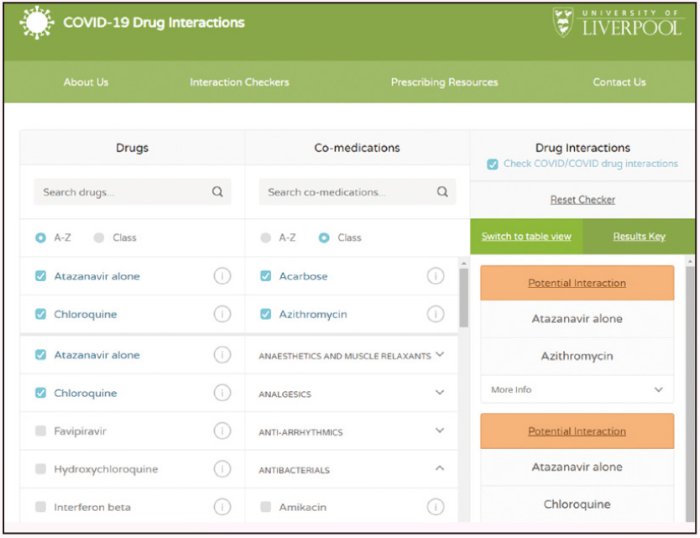
Task: Select A-Z radio button under Co-medications
Action: tap(266, 238)
